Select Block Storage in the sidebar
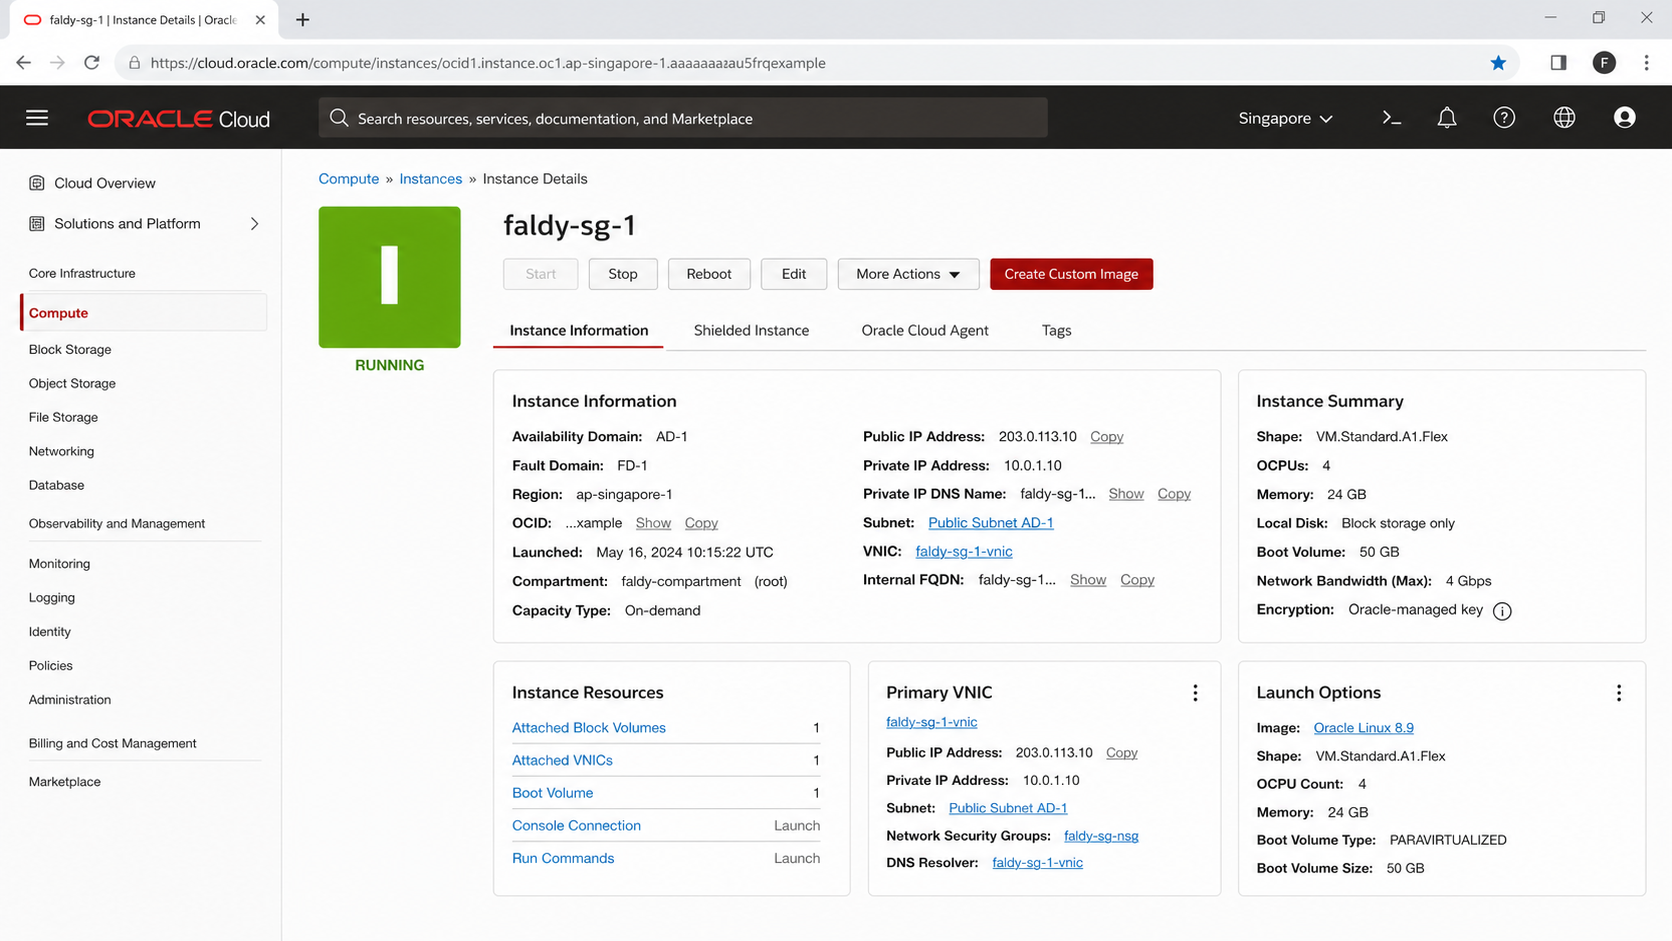The image size is (1672, 941). coord(70,350)
